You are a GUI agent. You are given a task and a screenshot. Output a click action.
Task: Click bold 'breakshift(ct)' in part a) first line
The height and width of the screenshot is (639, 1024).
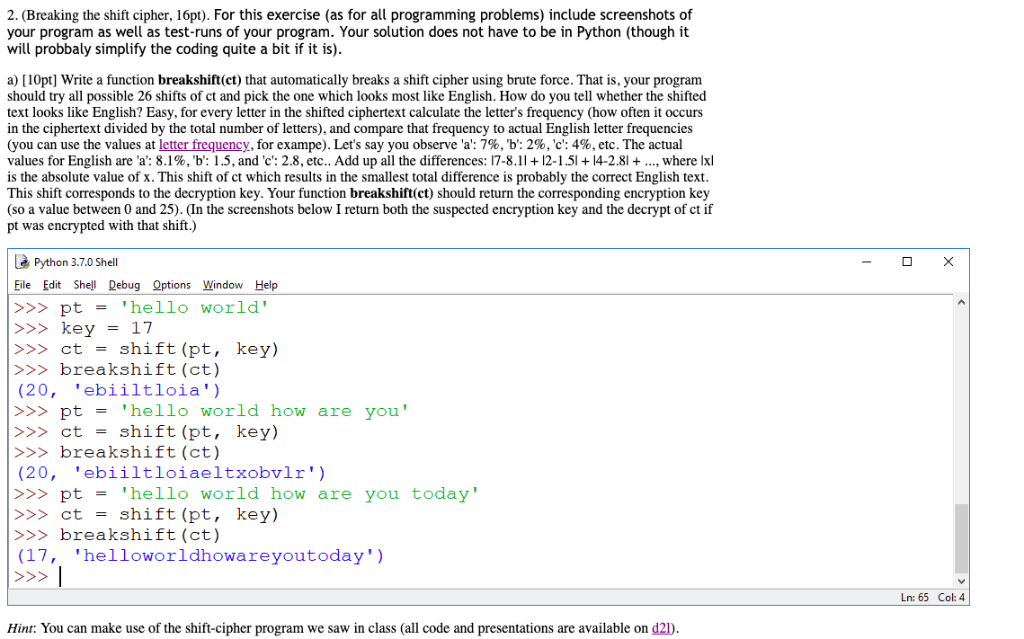point(200,80)
